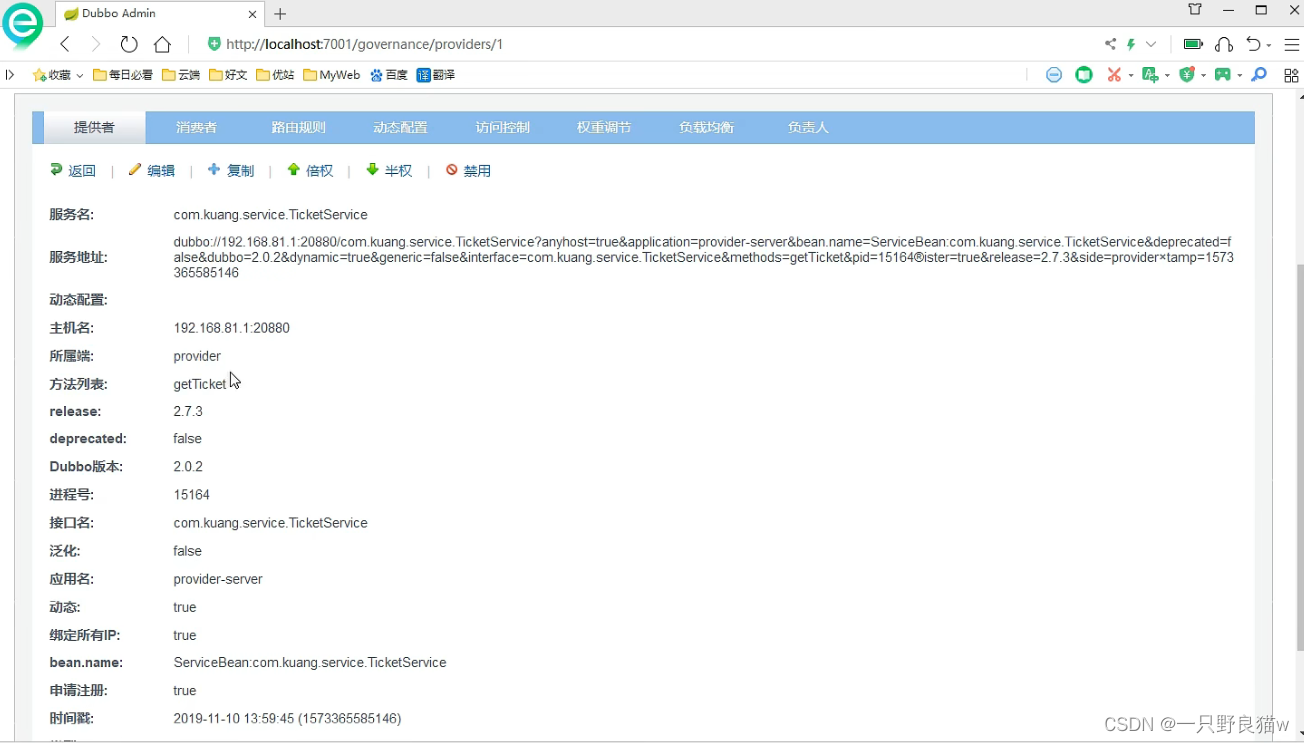Click the browser forward arrow
This screenshot has width=1304, height=743.
96,44
